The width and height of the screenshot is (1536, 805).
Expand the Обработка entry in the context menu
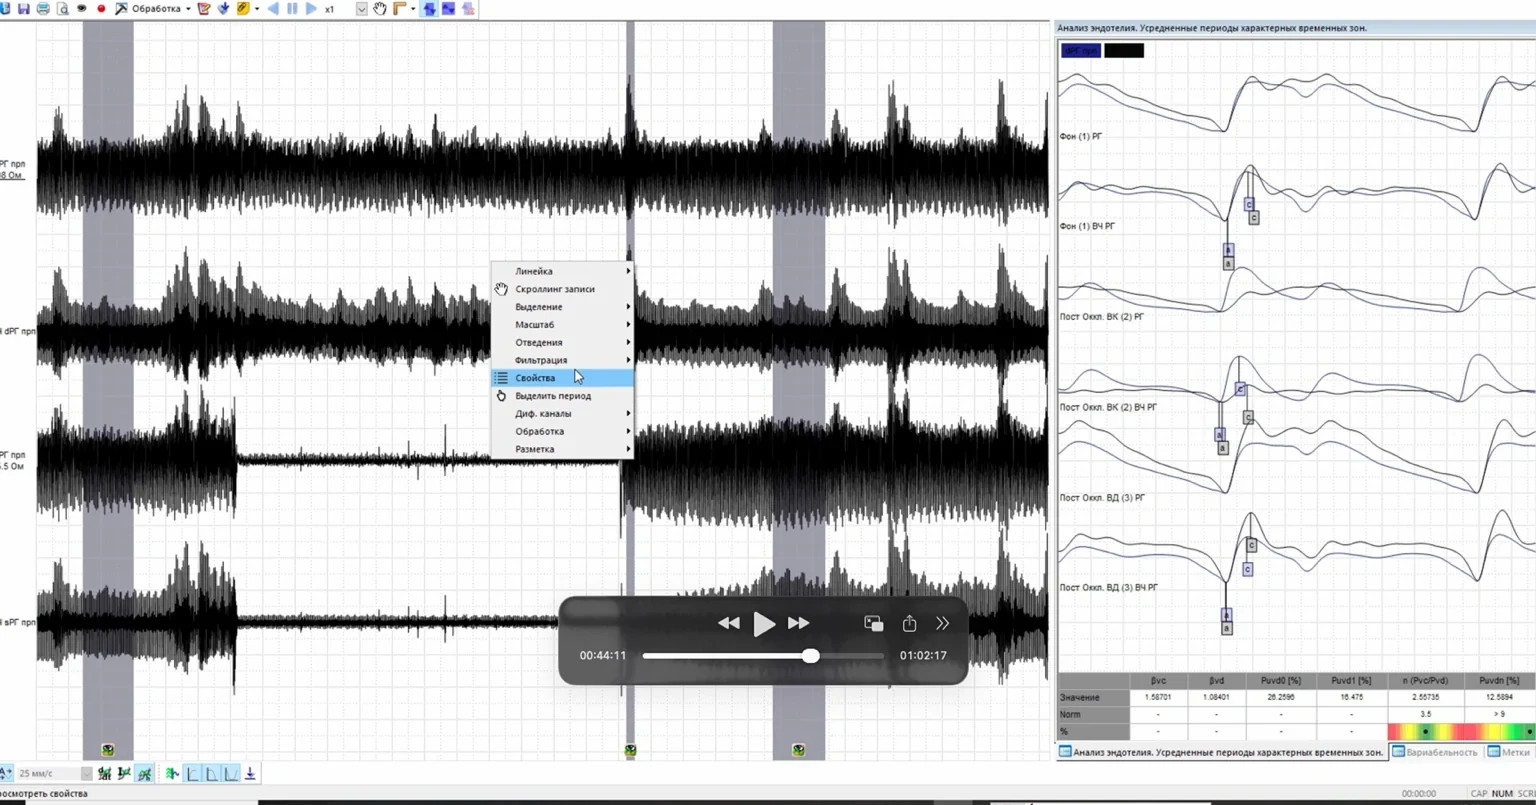pyautogui.click(x=562, y=431)
